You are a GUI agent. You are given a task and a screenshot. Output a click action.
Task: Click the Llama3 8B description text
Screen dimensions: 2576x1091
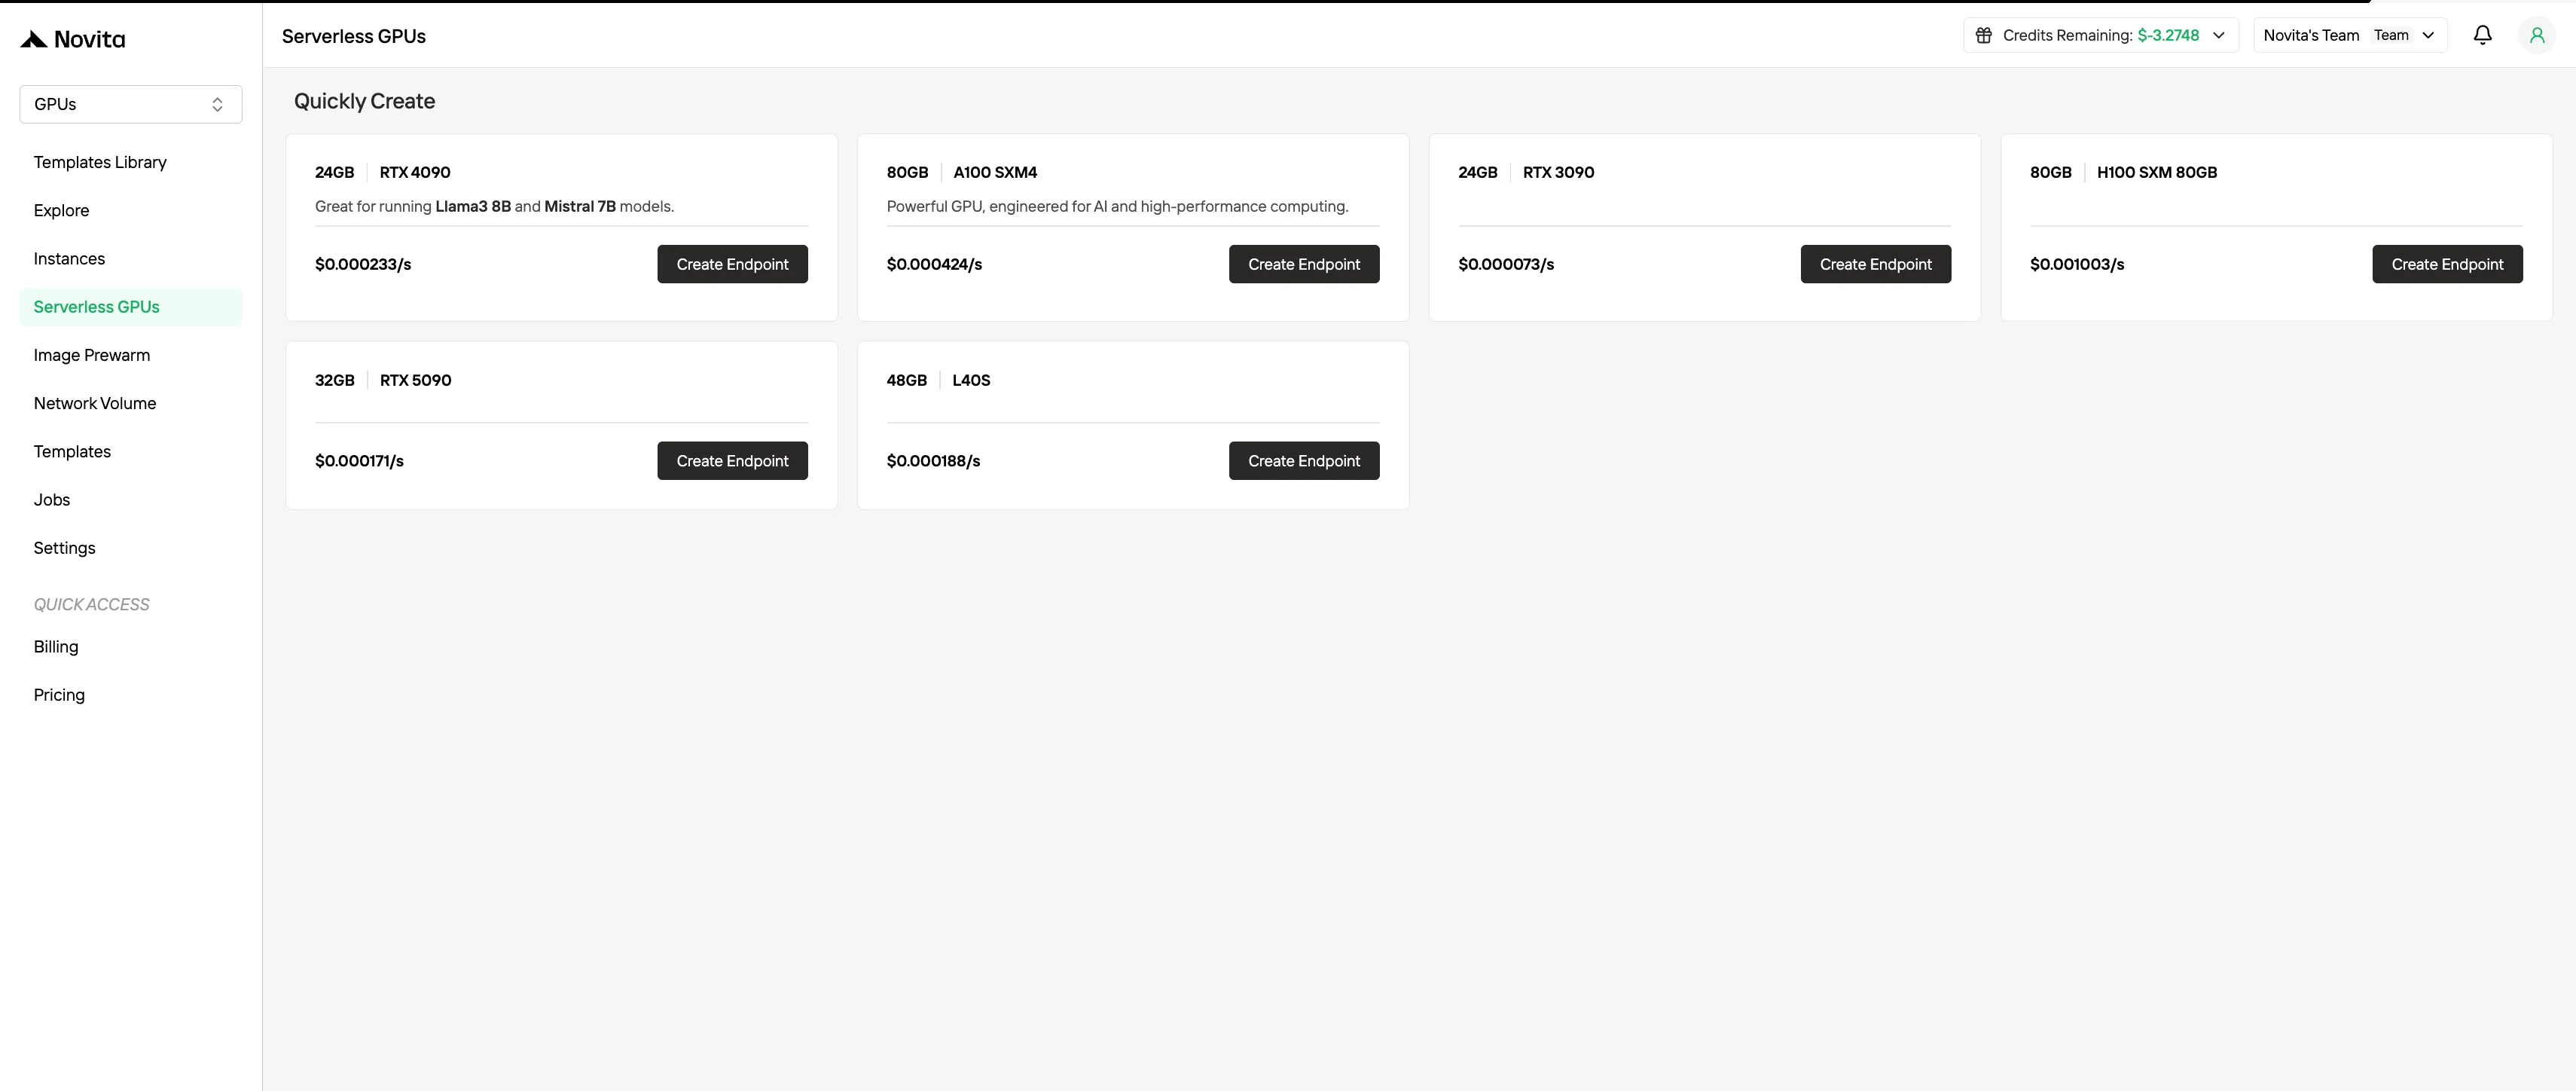(494, 206)
